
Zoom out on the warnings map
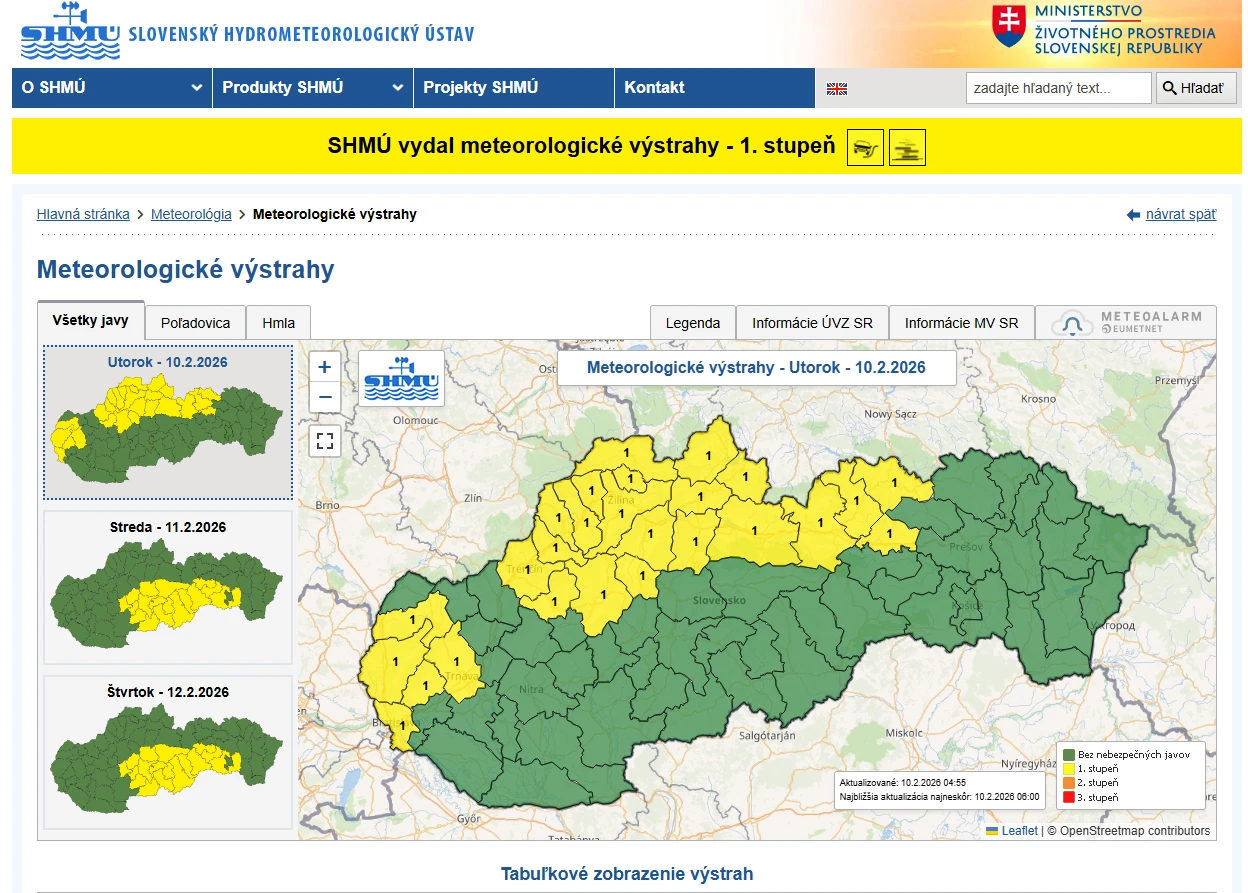(325, 397)
